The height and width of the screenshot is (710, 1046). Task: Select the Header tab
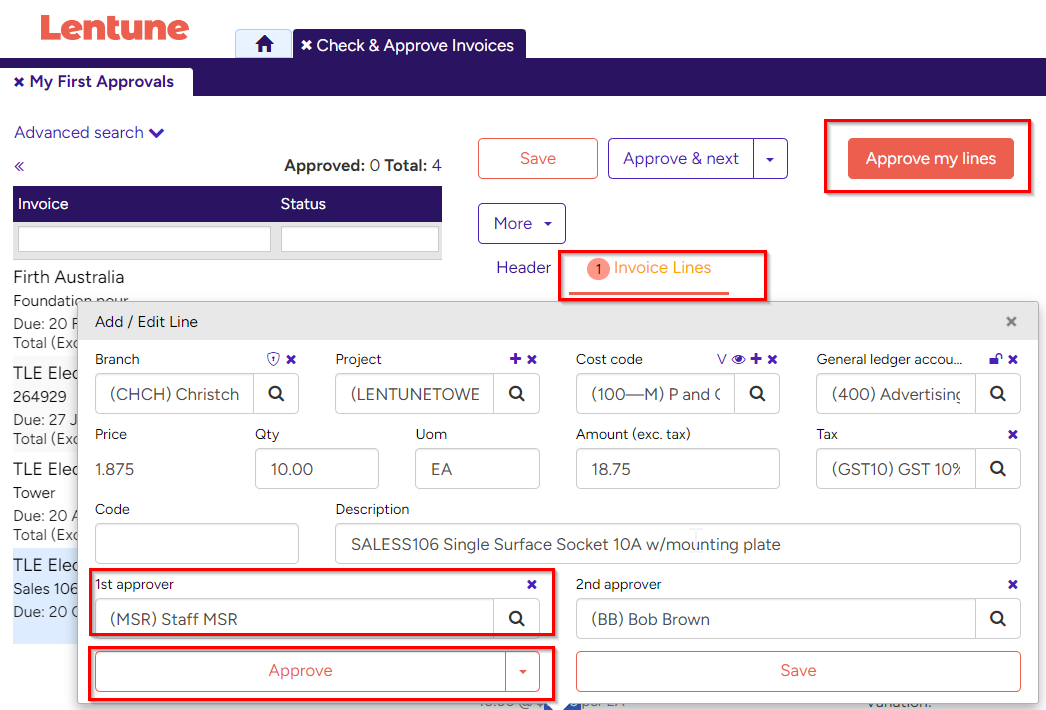click(x=523, y=268)
